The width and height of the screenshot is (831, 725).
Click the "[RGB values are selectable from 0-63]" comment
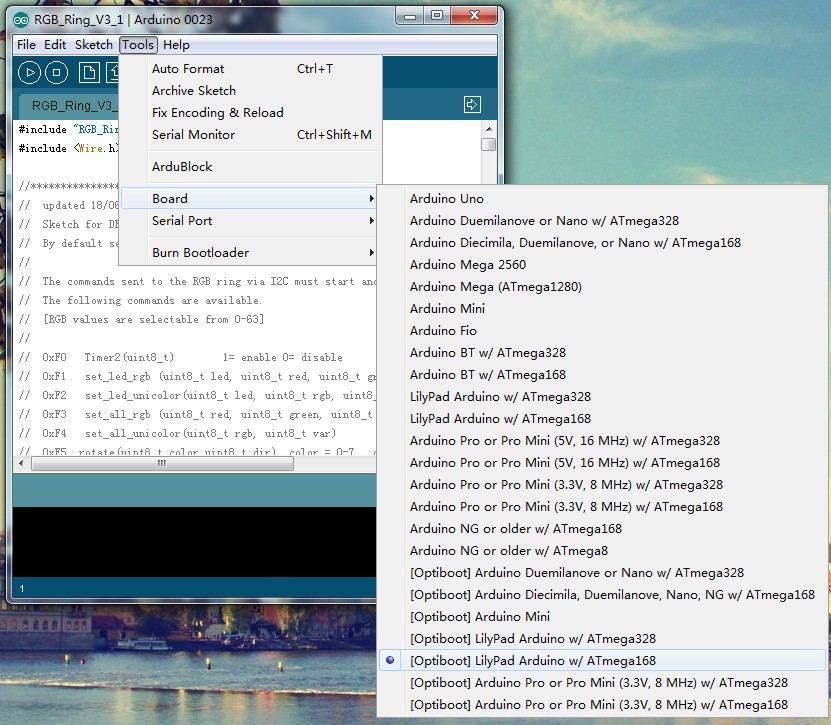point(153,319)
